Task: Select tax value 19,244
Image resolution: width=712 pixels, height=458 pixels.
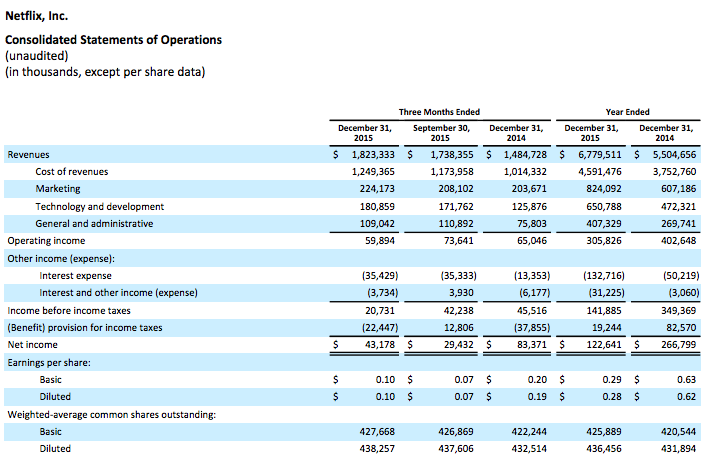Action: coord(607,328)
